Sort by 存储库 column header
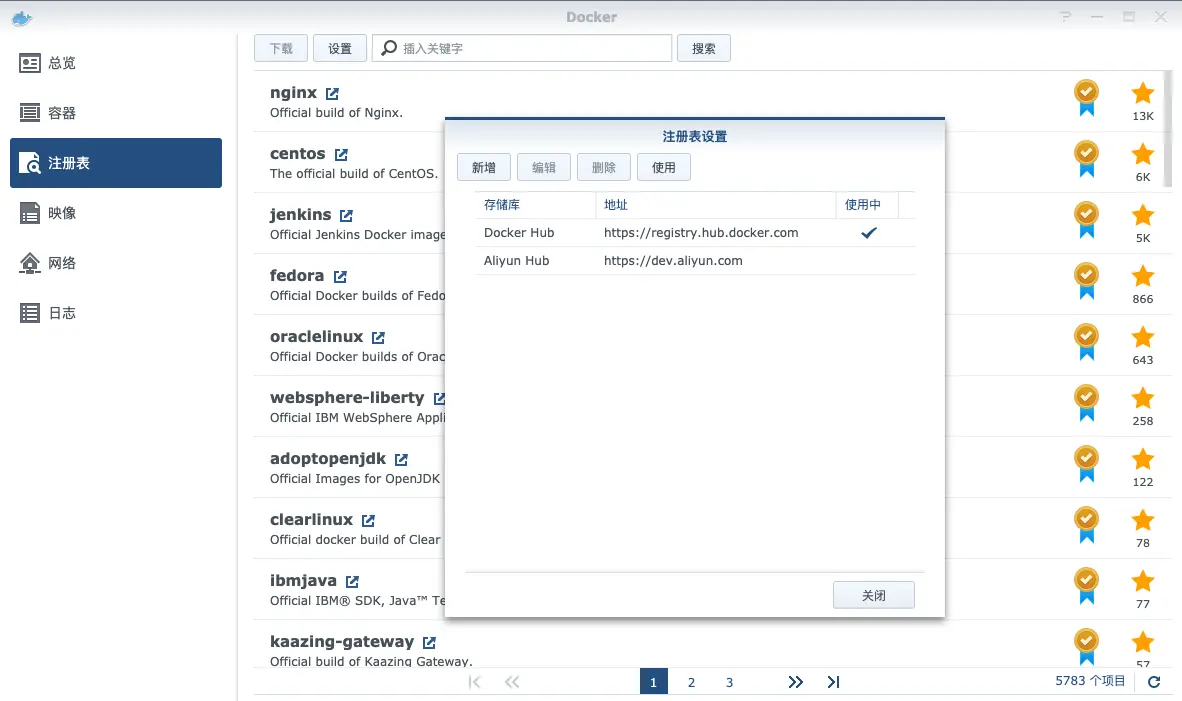 point(535,205)
